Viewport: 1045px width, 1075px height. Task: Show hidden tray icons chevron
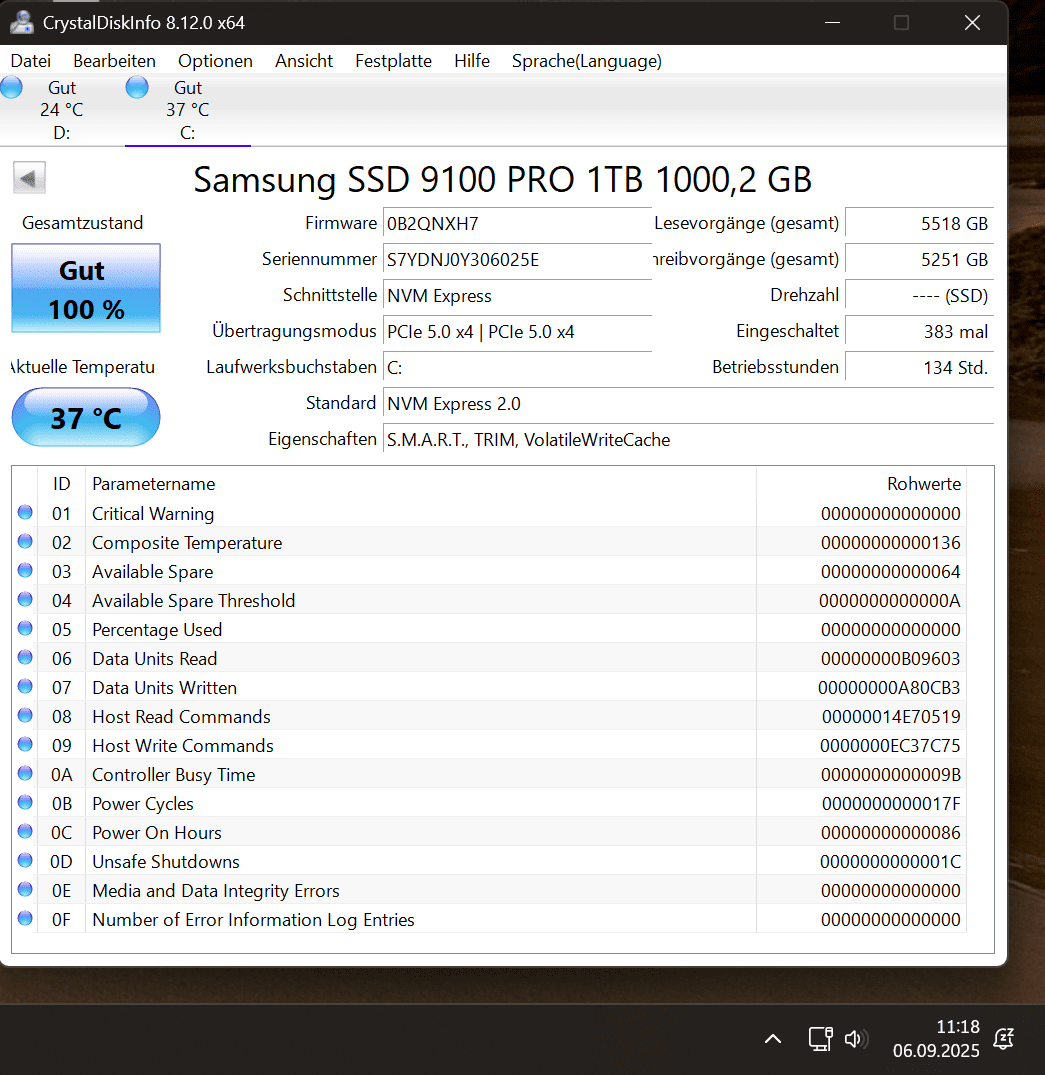click(x=773, y=1039)
